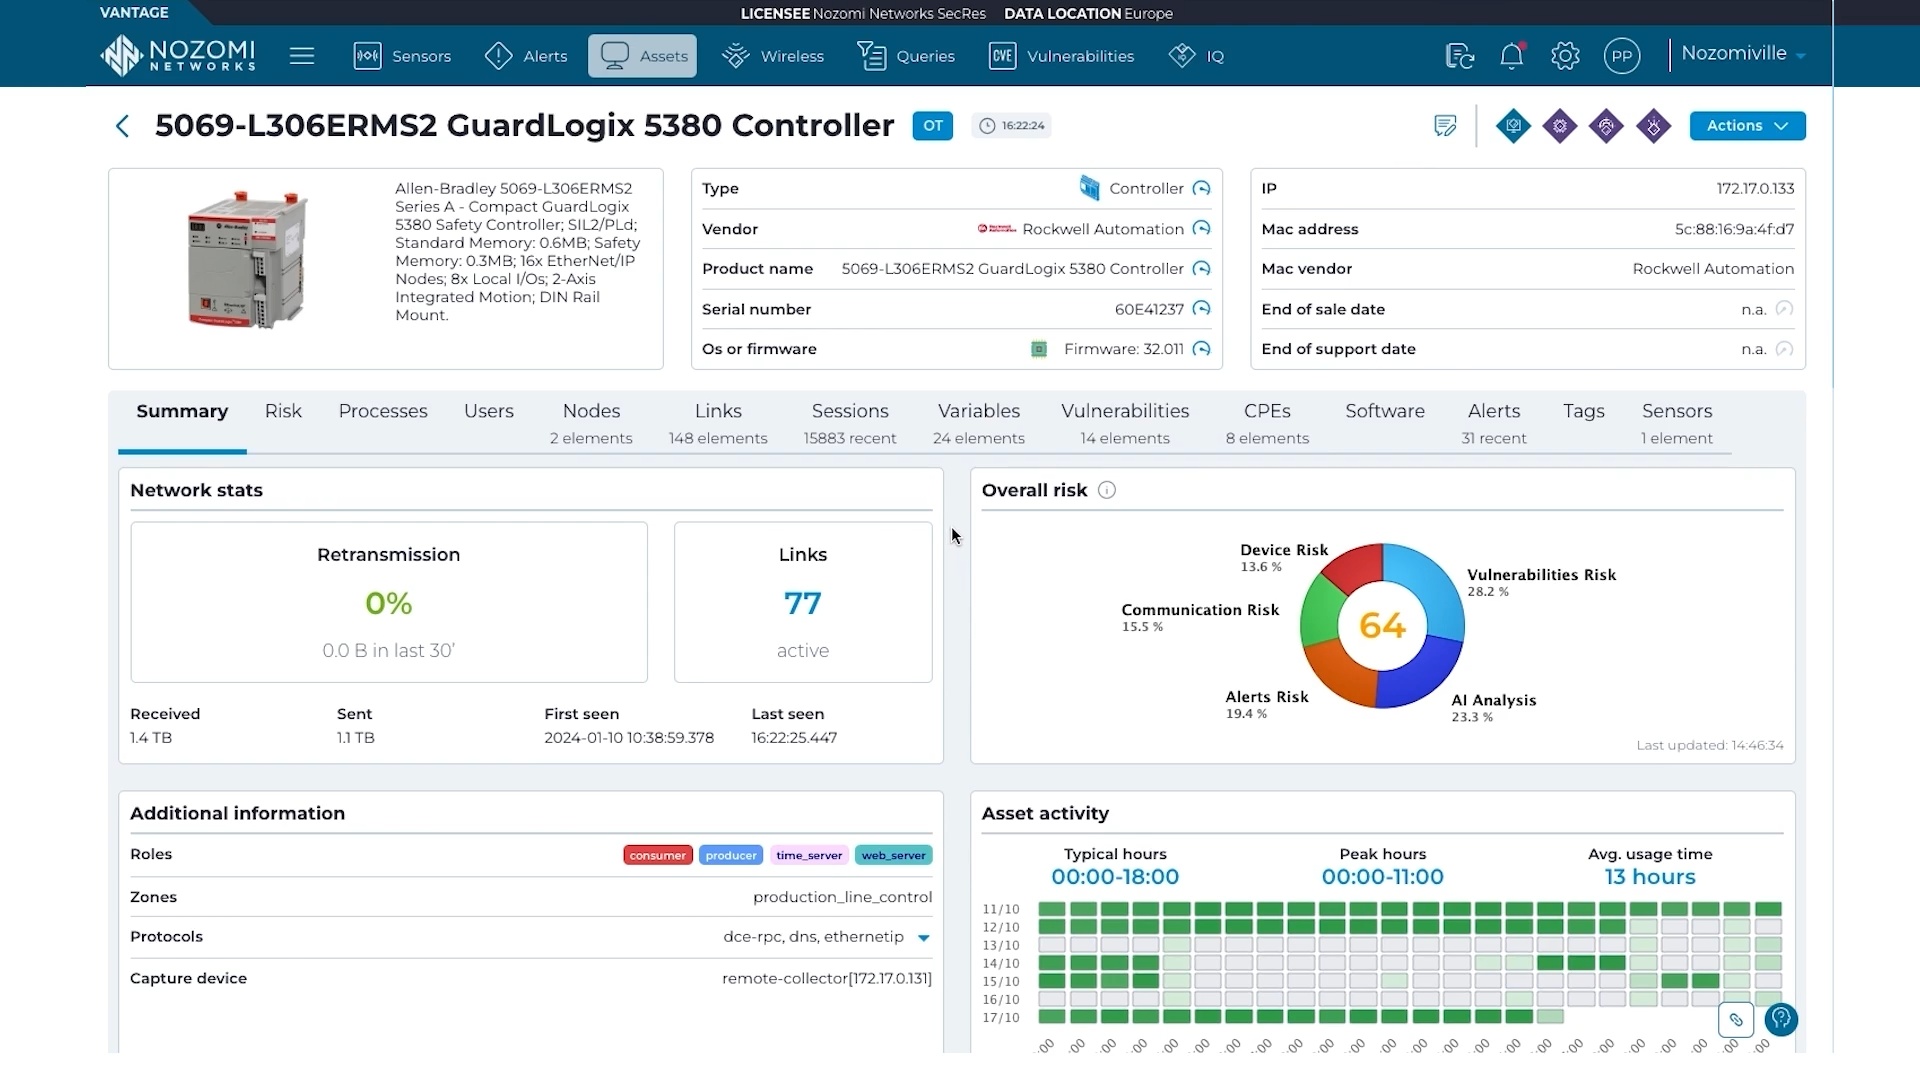
Task: Open the Risk tab
Action: (283, 411)
